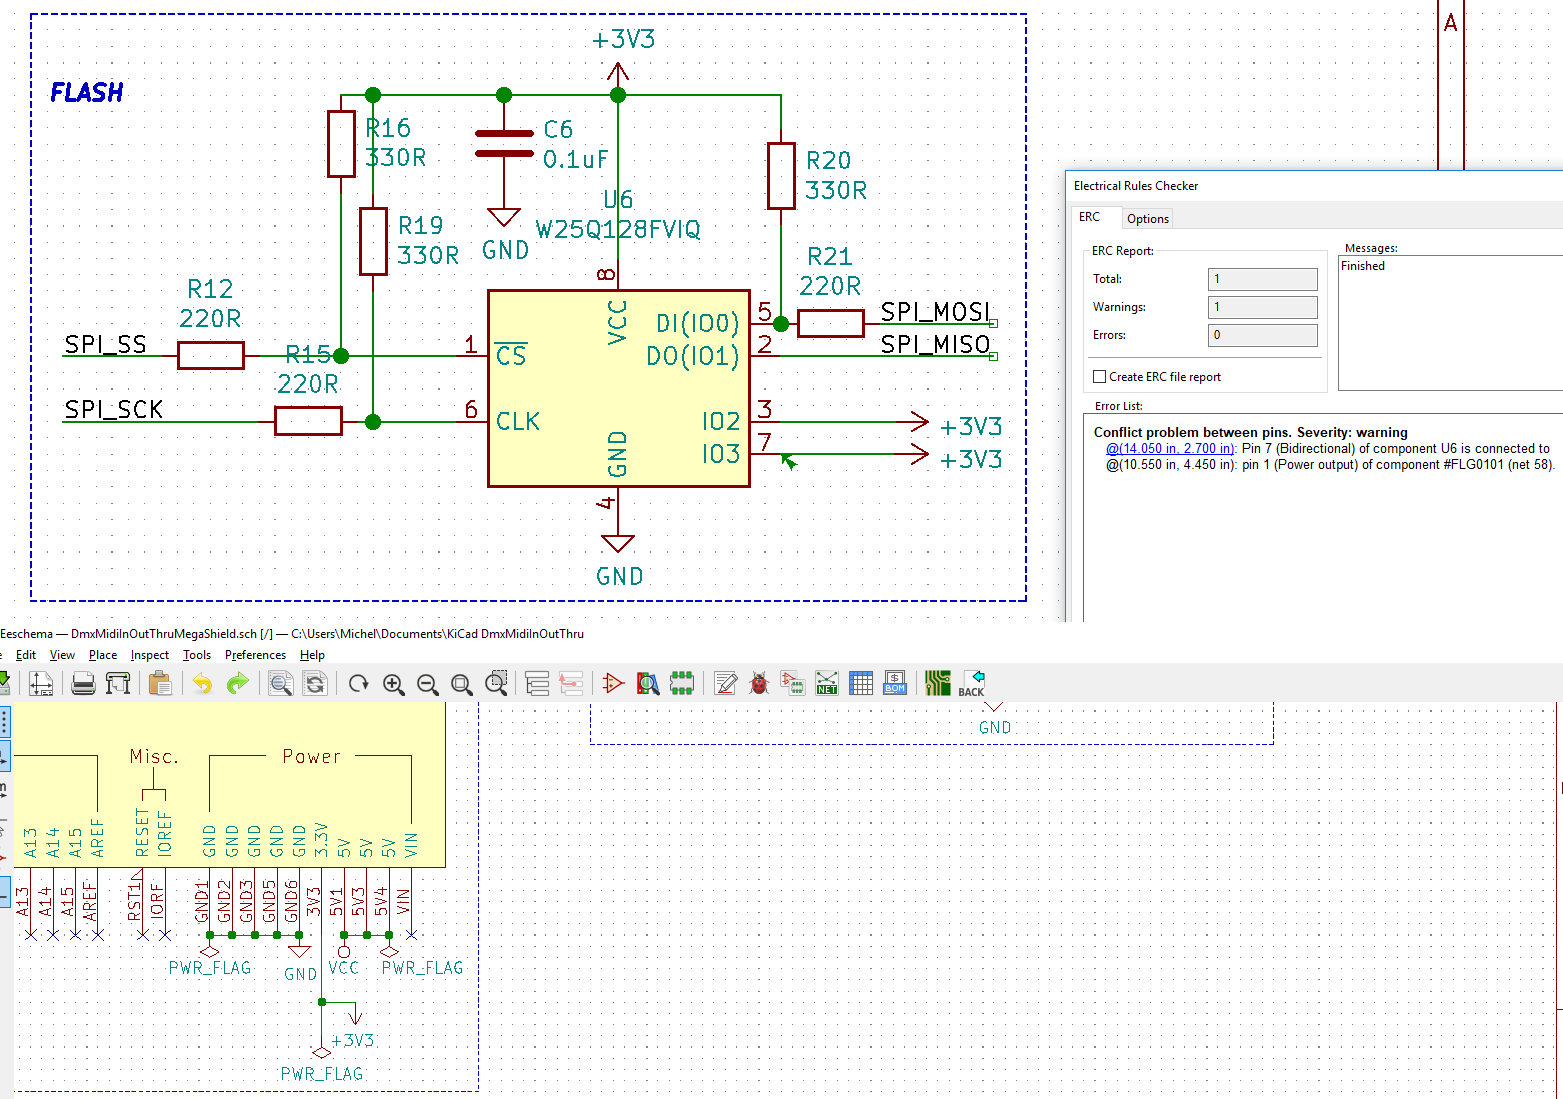Open the Place menu
This screenshot has width=1563, height=1099.
(103, 655)
